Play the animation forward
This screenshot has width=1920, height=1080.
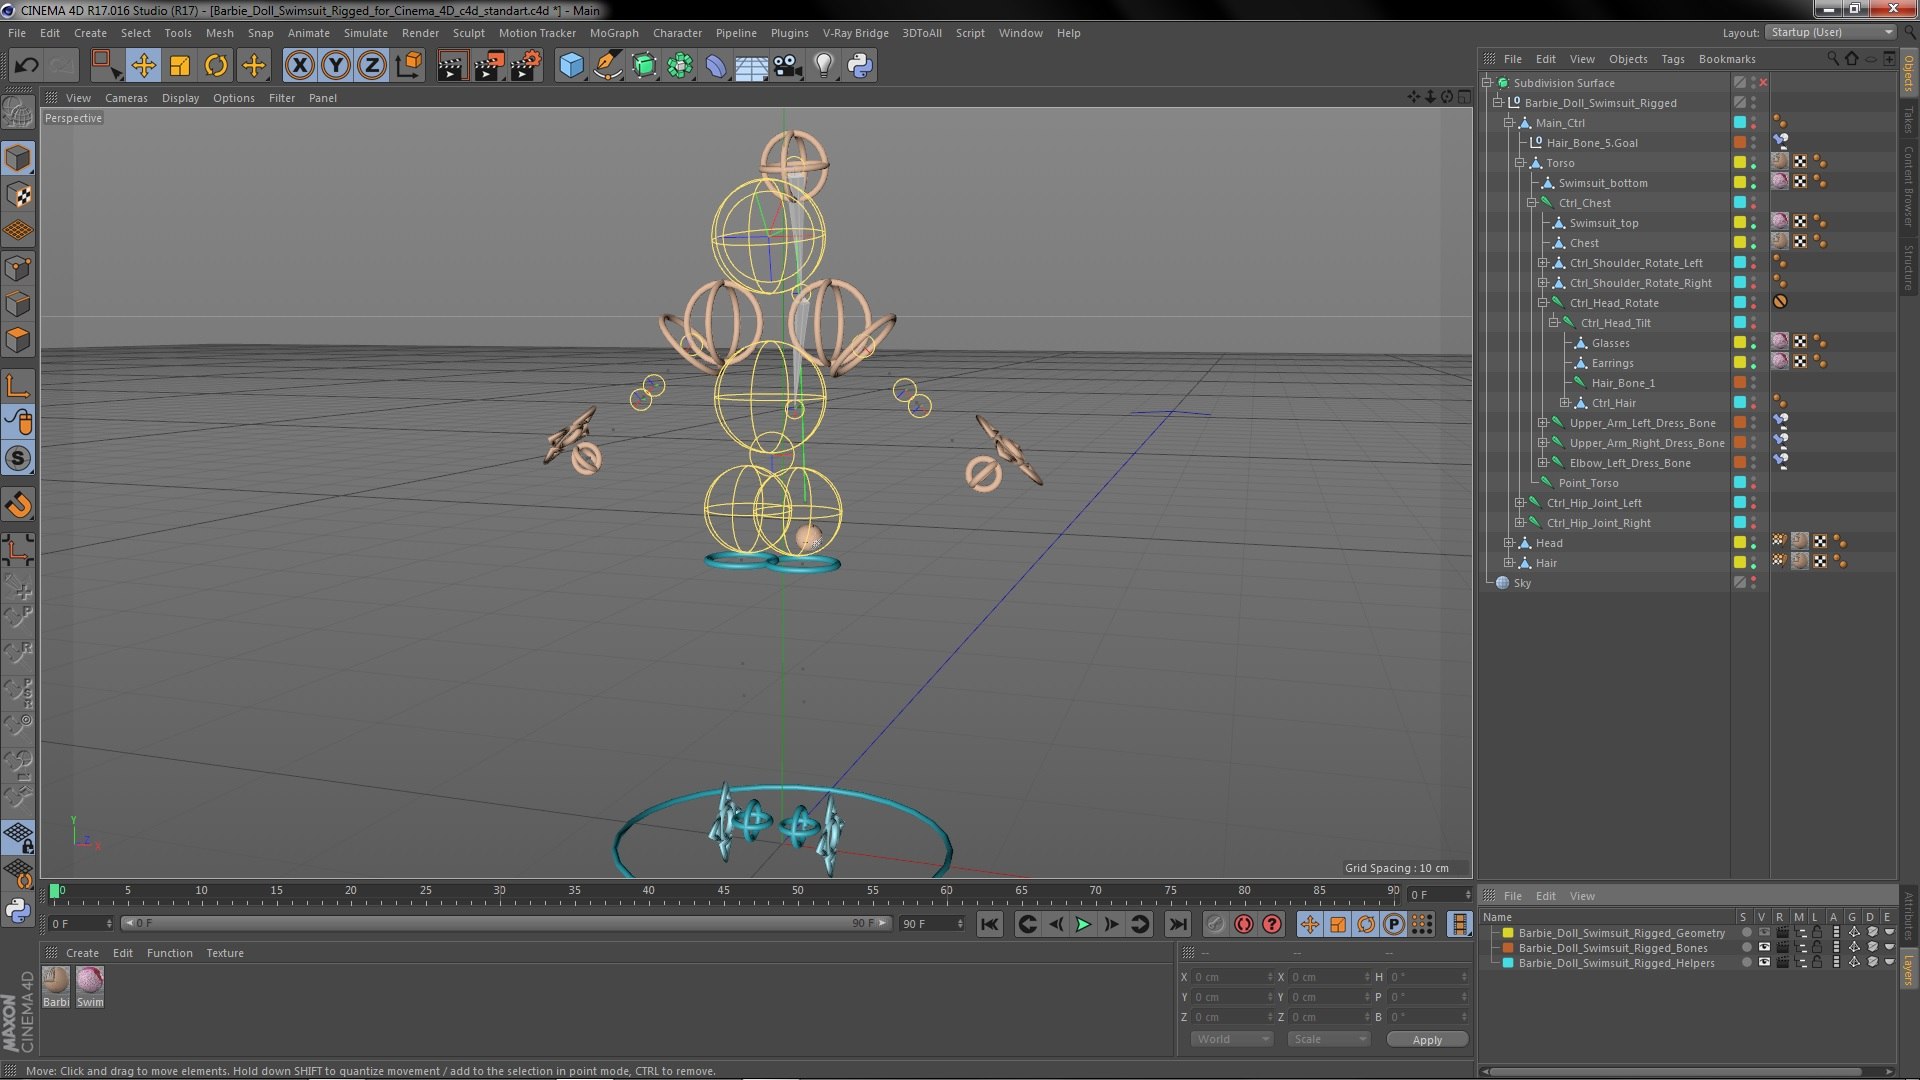tap(1083, 925)
